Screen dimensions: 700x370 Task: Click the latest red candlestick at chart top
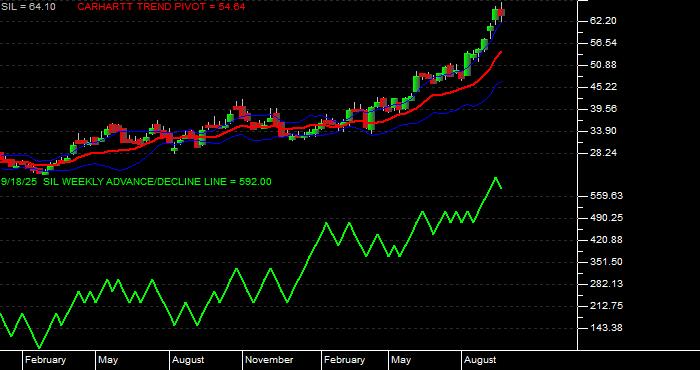click(501, 12)
